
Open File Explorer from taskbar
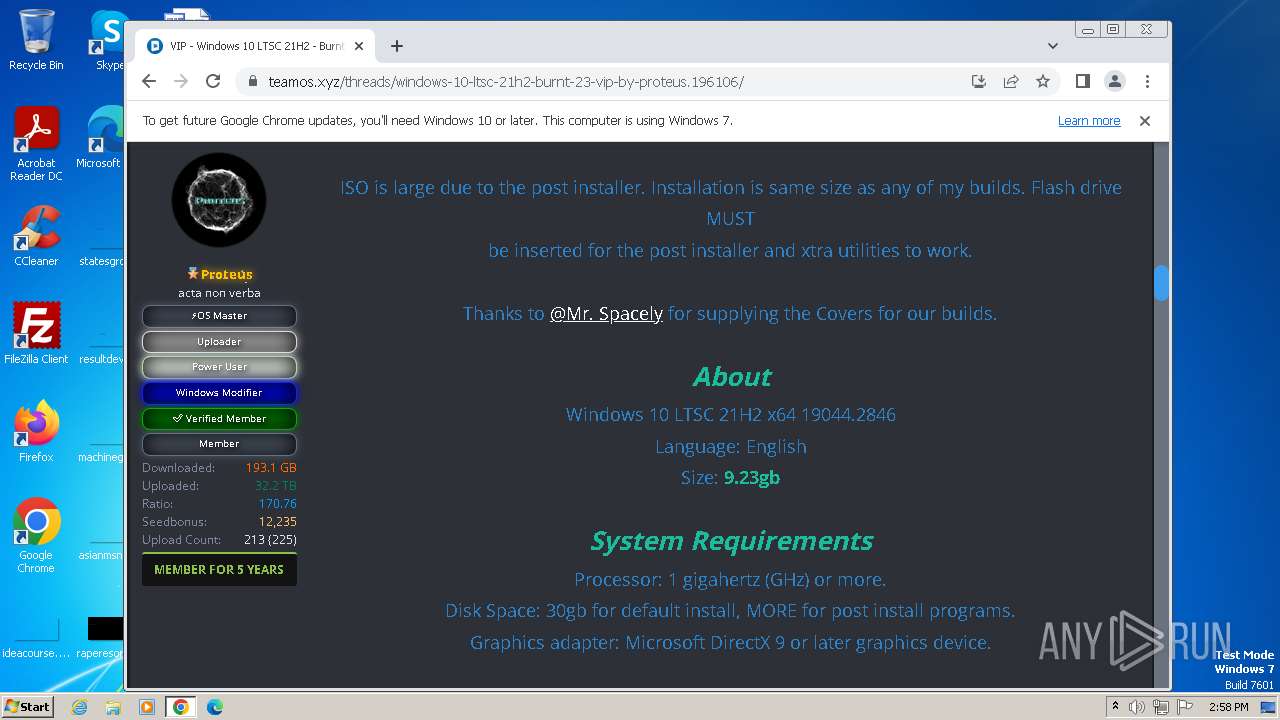click(x=113, y=707)
